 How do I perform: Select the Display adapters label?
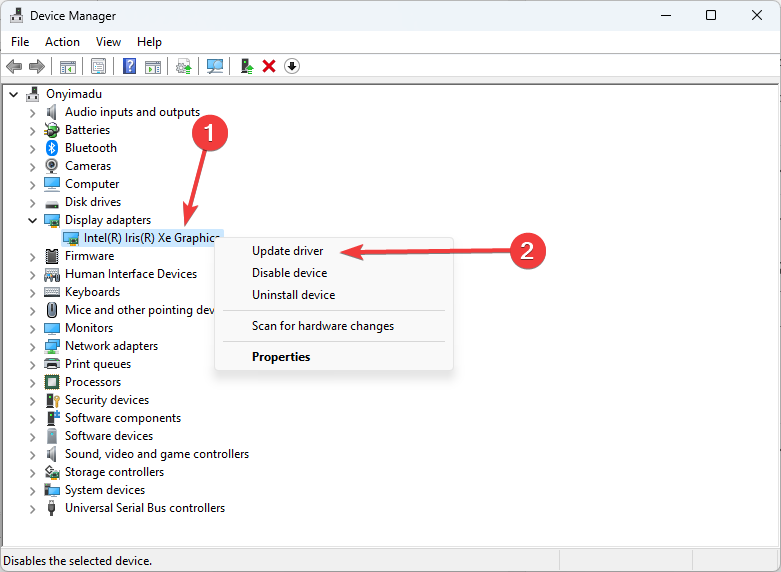click(108, 220)
